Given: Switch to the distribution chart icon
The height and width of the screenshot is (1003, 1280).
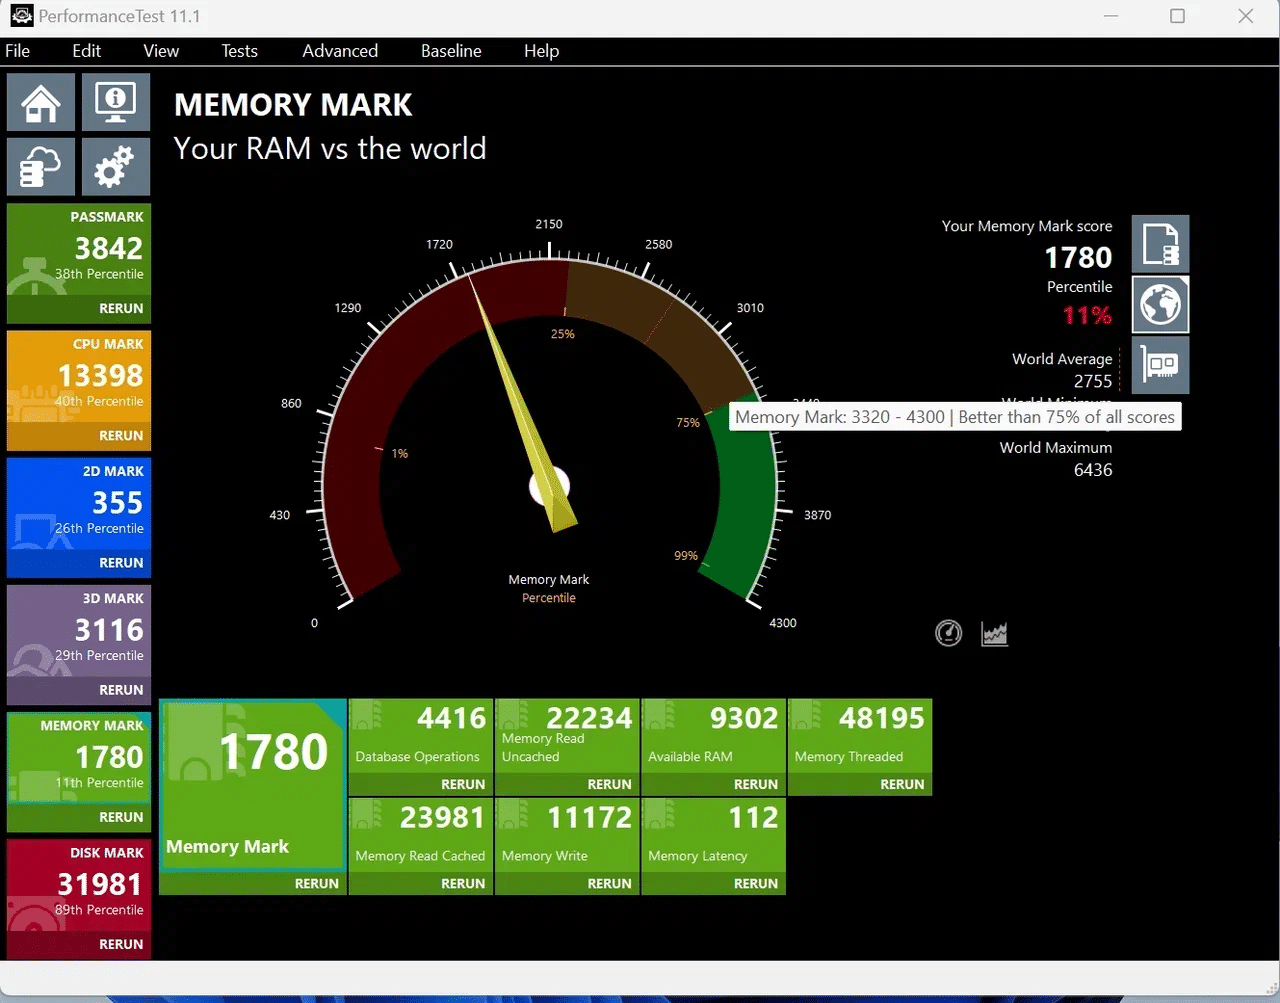Looking at the screenshot, I should [x=994, y=633].
